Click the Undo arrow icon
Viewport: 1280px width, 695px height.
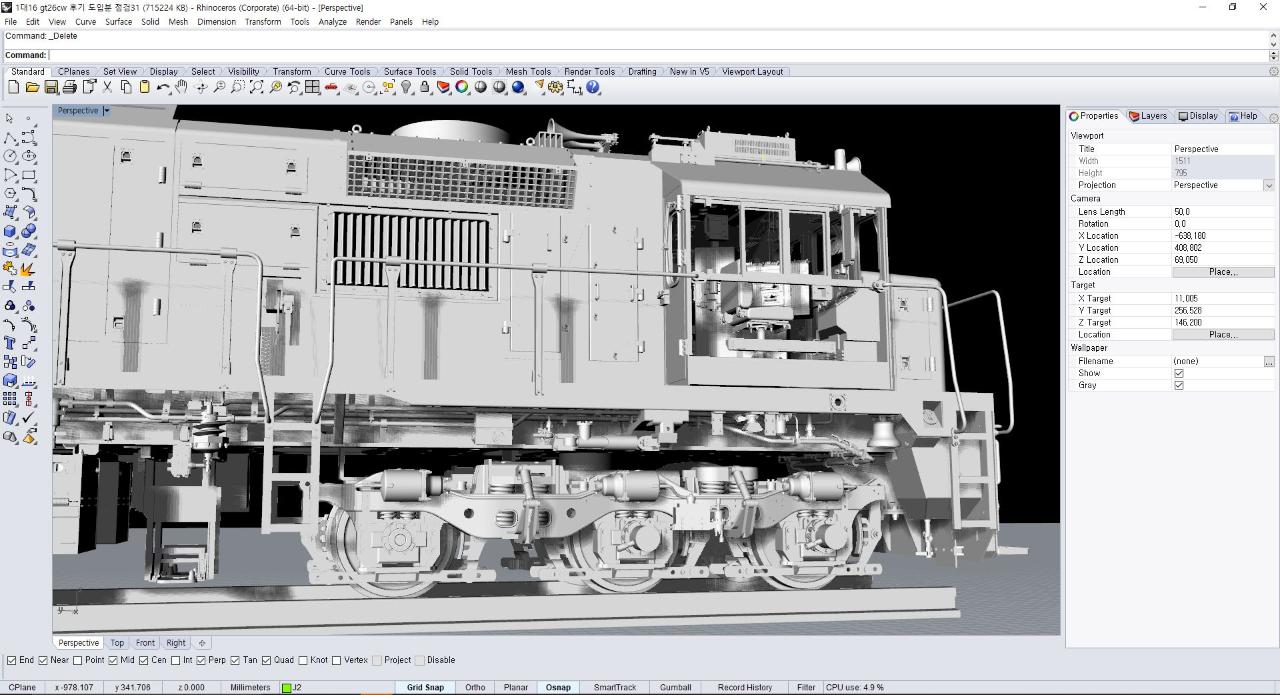[x=162, y=88]
